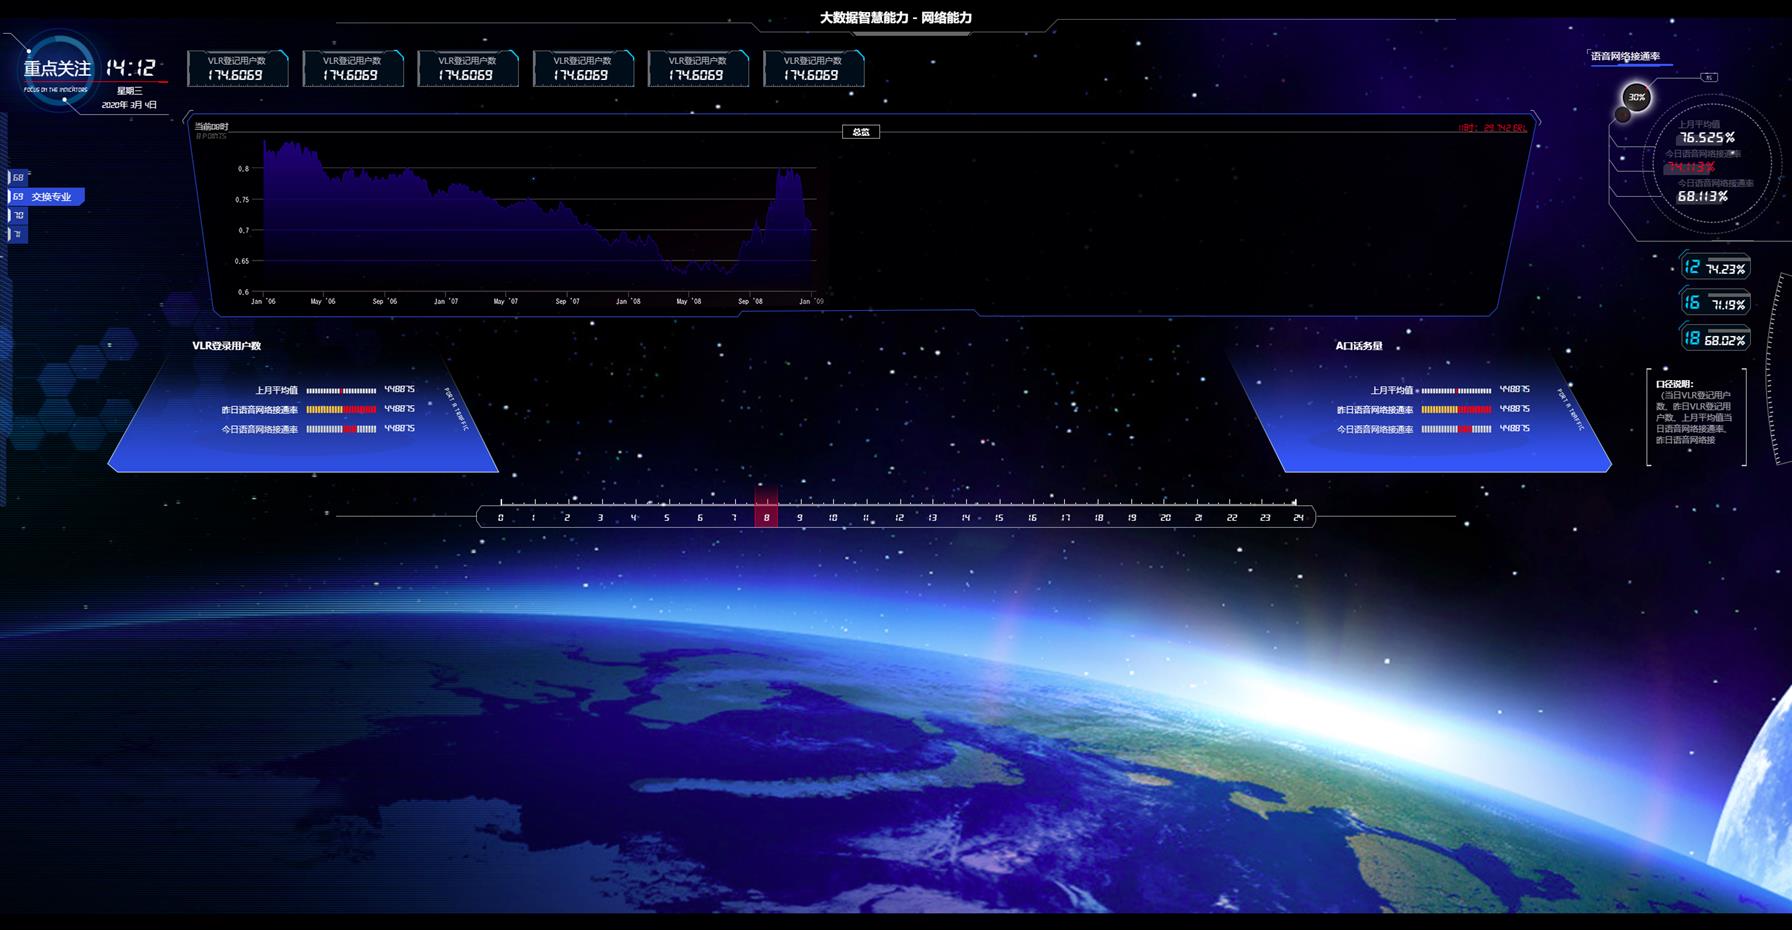Jump to hour 12 on the timeline
The width and height of the screenshot is (1792, 930).
coord(899,518)
